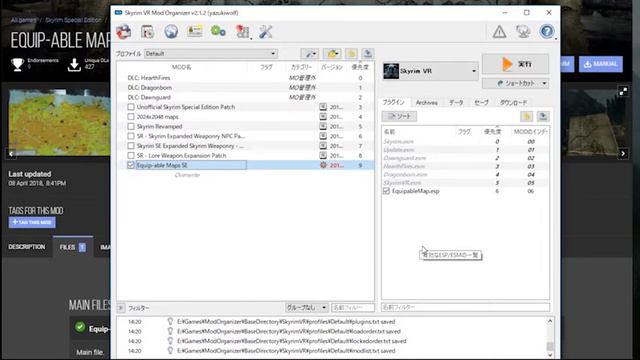Open the Nexus globe toolbar icon
Viewport: 640px width, 360px height.
pyautogui.click(x=171, y=31)
